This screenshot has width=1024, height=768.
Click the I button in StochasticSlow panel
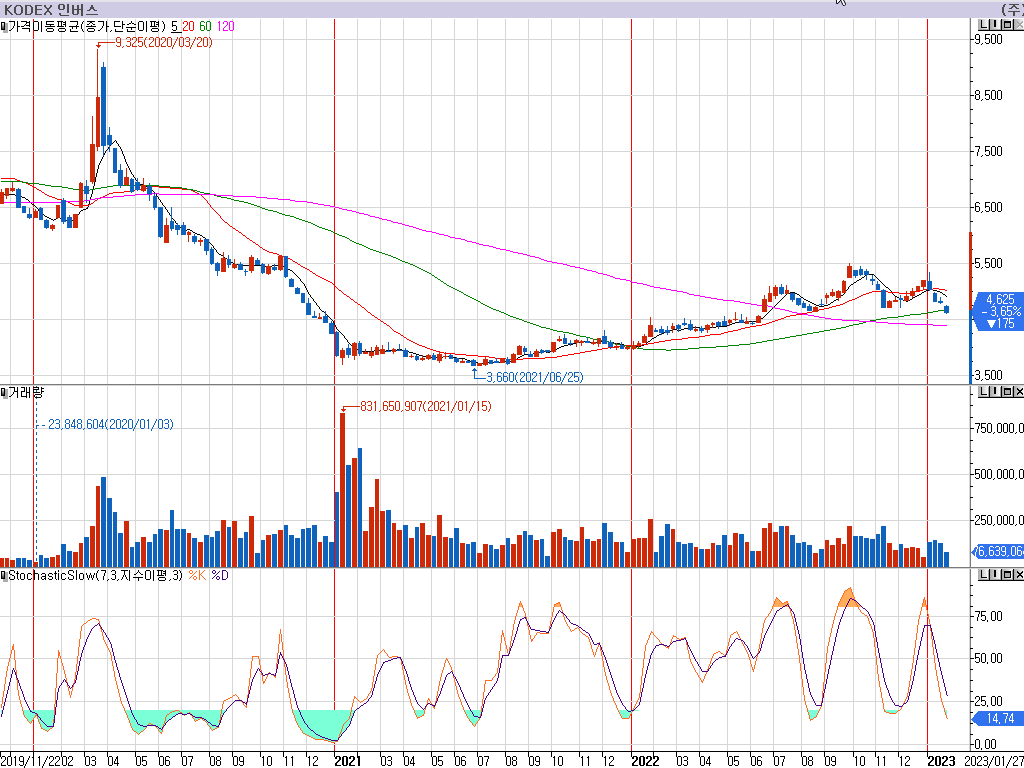click(995, 575)
